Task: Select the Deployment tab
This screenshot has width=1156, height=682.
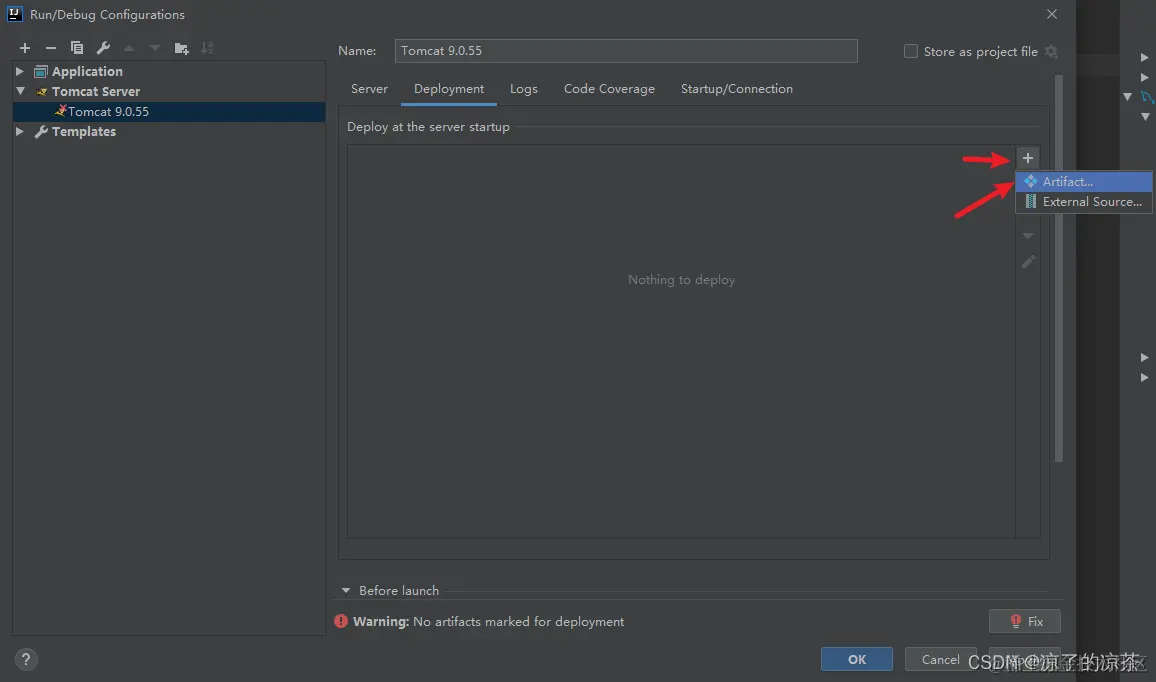Action: 449,88
